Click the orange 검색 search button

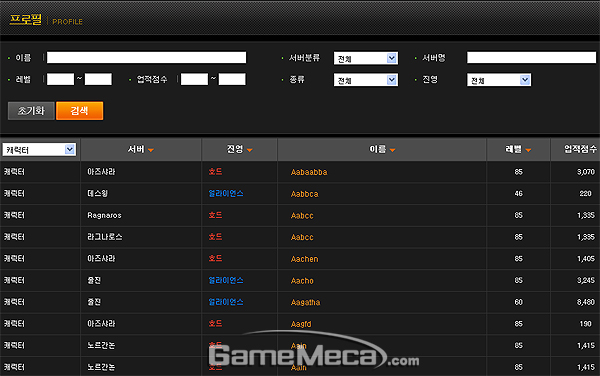point(80,111)
